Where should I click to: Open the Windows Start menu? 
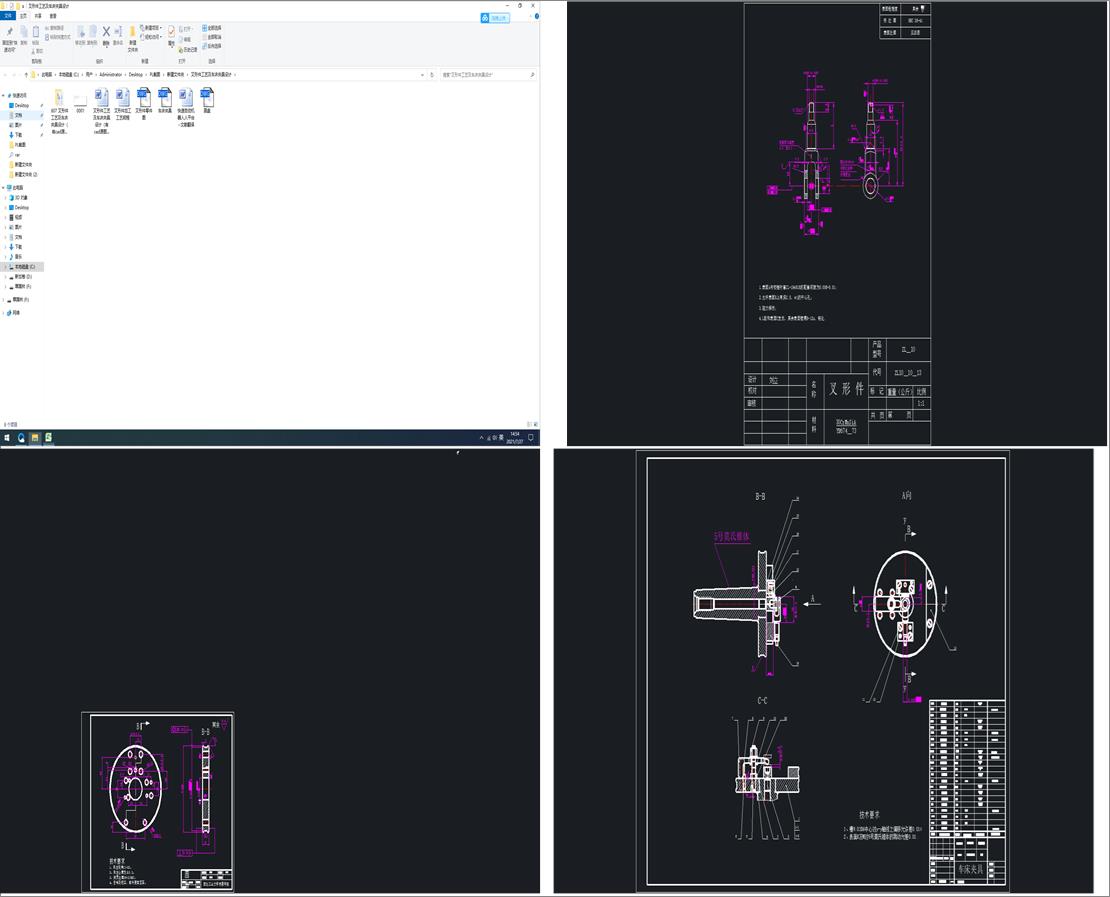[x=7, y=438]
